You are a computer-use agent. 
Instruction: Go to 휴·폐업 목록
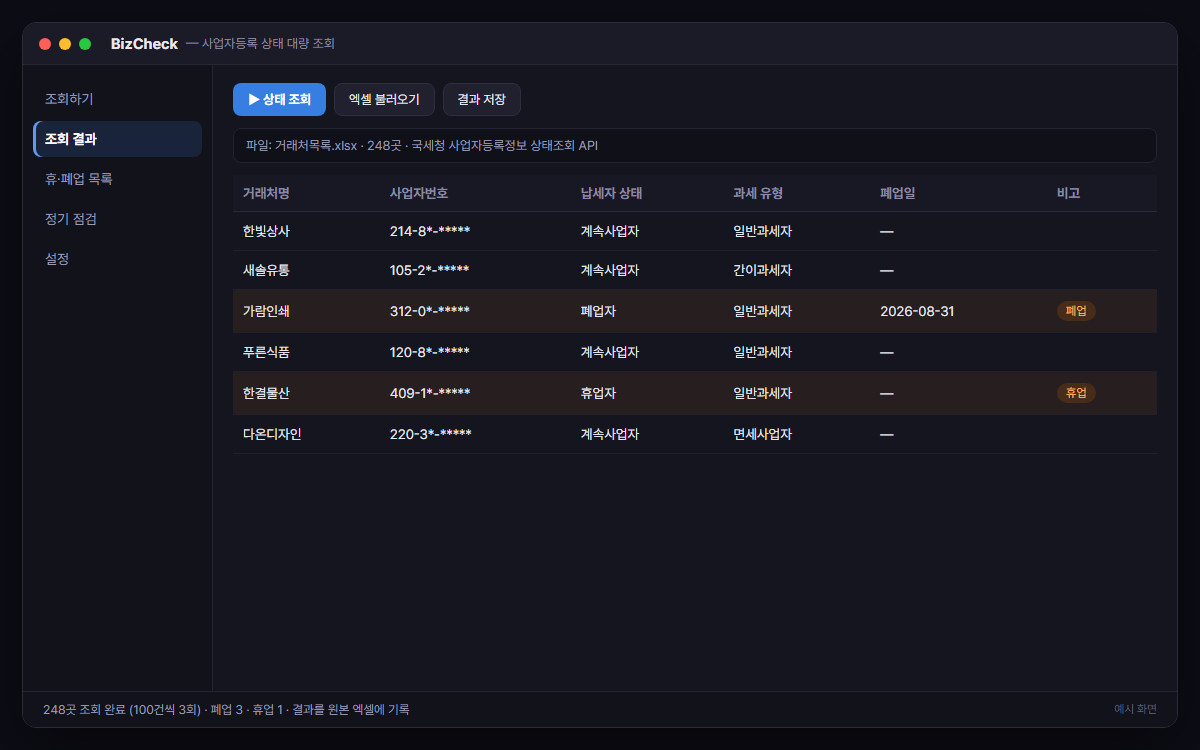(x=118, y=179)
